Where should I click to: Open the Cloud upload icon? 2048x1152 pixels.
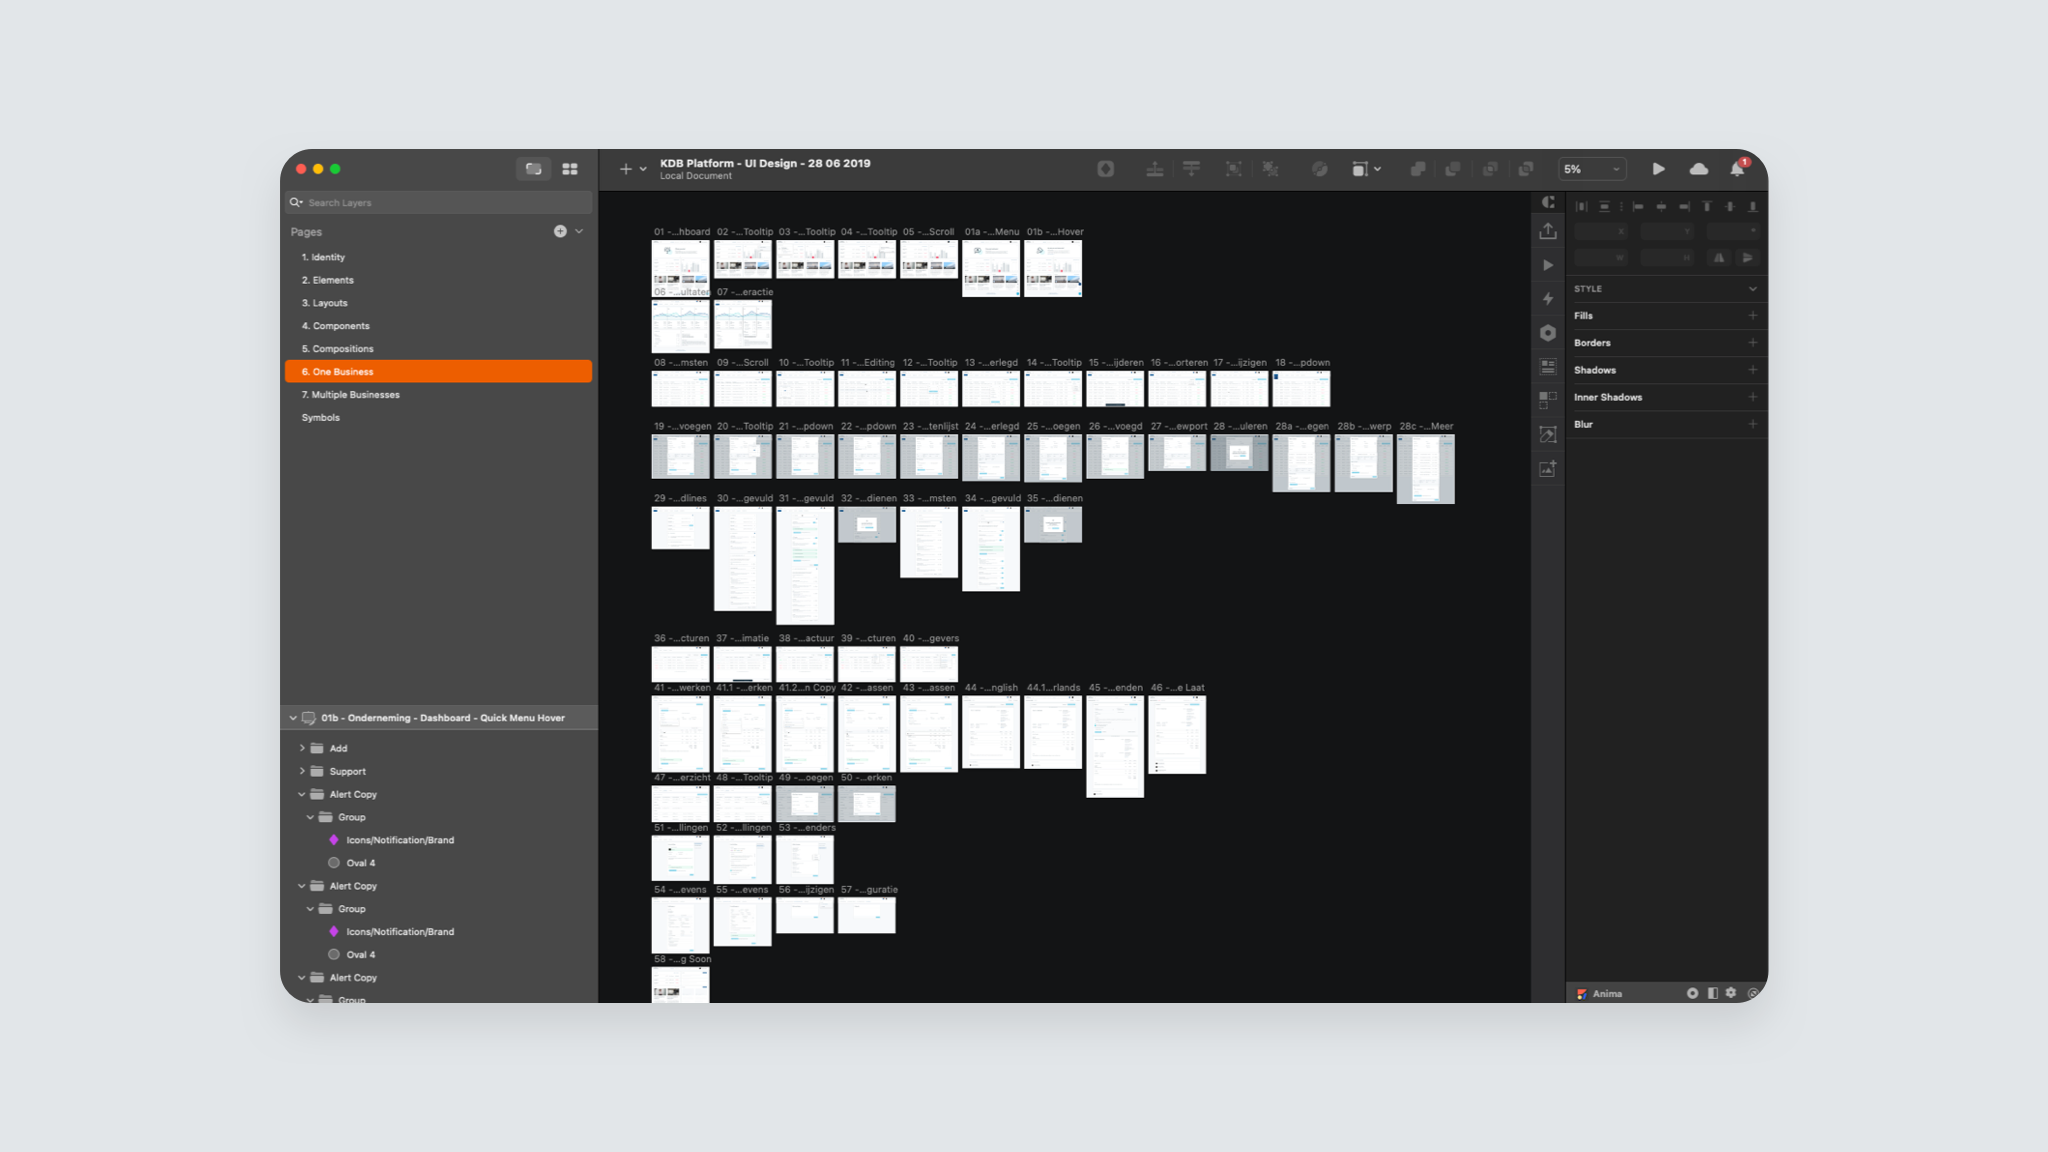(1698, 169)
